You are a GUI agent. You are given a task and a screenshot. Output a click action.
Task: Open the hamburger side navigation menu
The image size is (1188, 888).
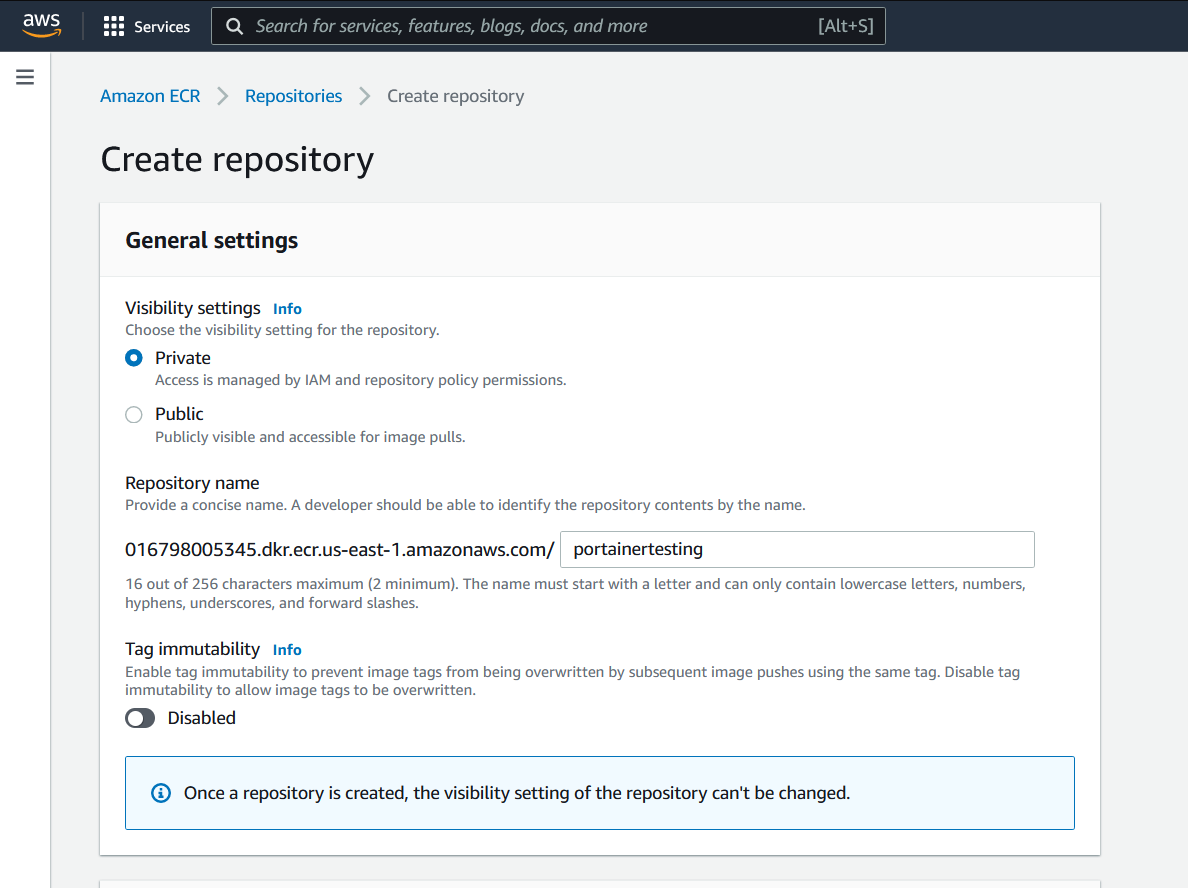click(25, 77)
